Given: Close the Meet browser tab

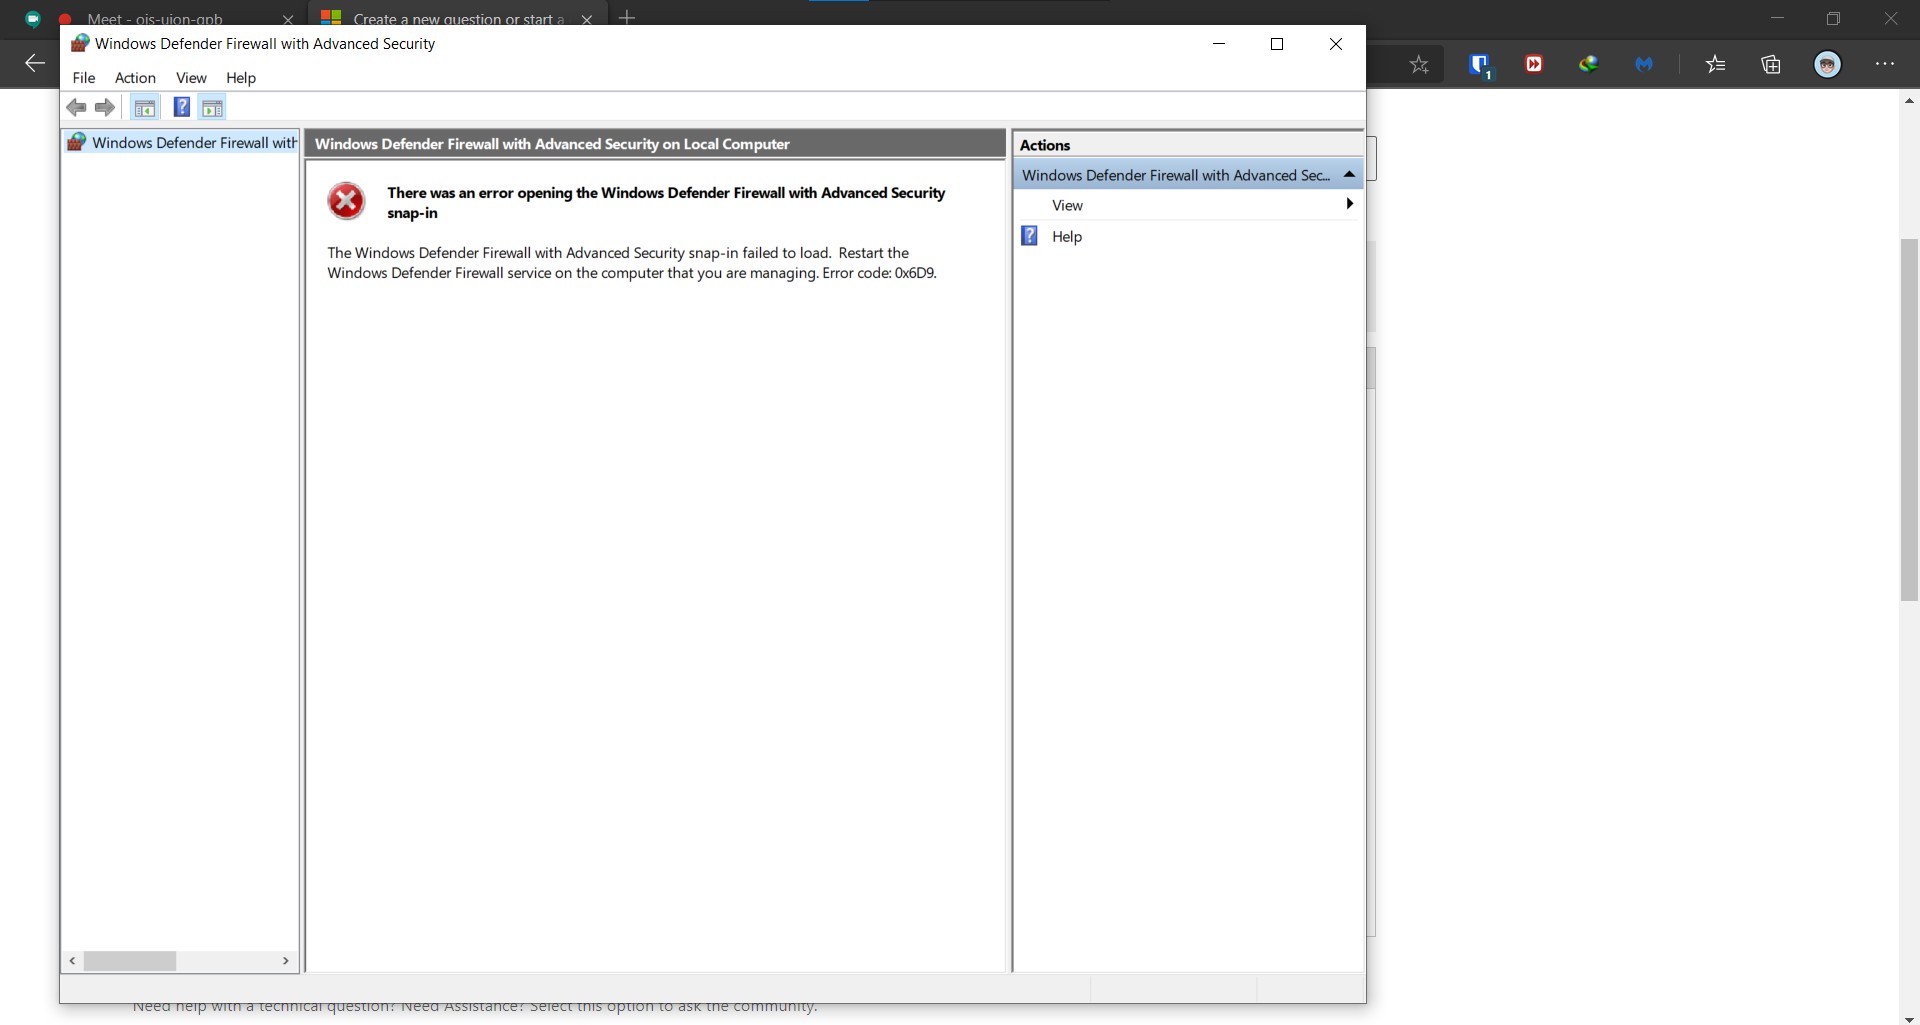Looking at the screenshot, I should click(288, 19).
